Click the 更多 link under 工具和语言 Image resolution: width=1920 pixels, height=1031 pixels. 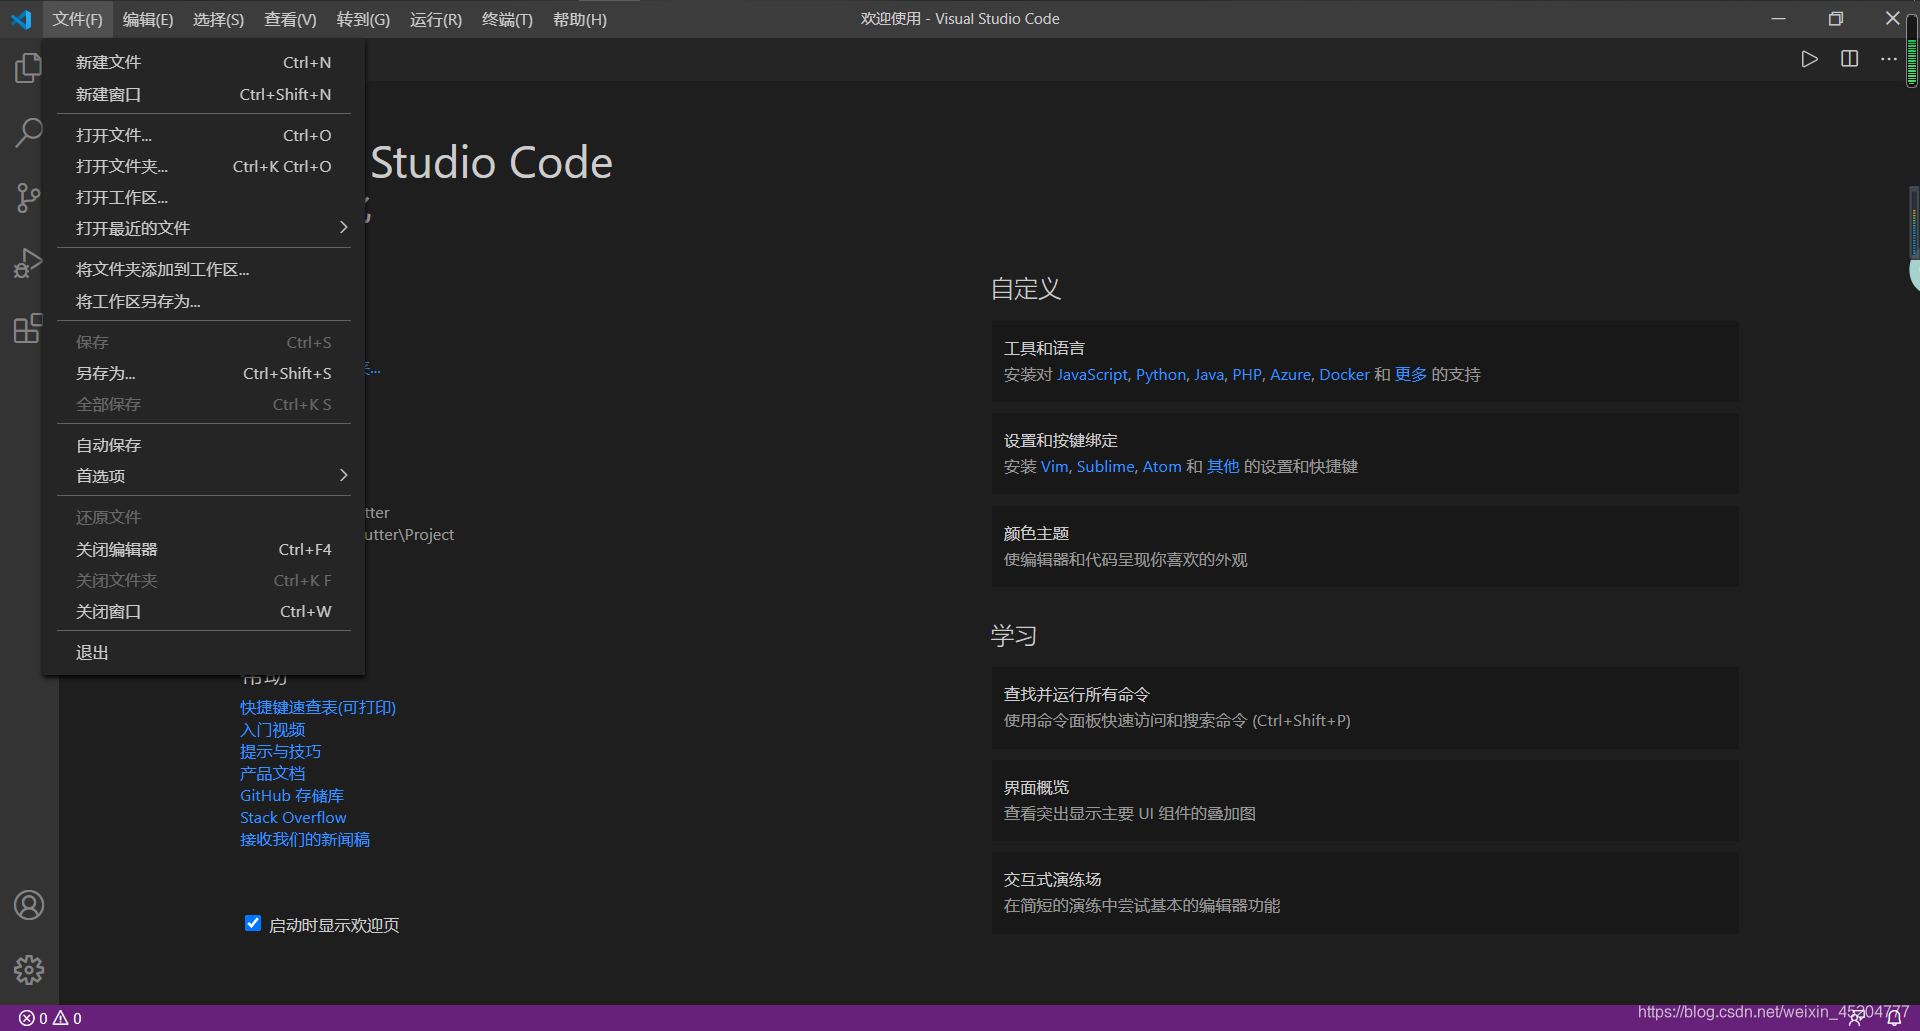click(x=1411, y=374)
